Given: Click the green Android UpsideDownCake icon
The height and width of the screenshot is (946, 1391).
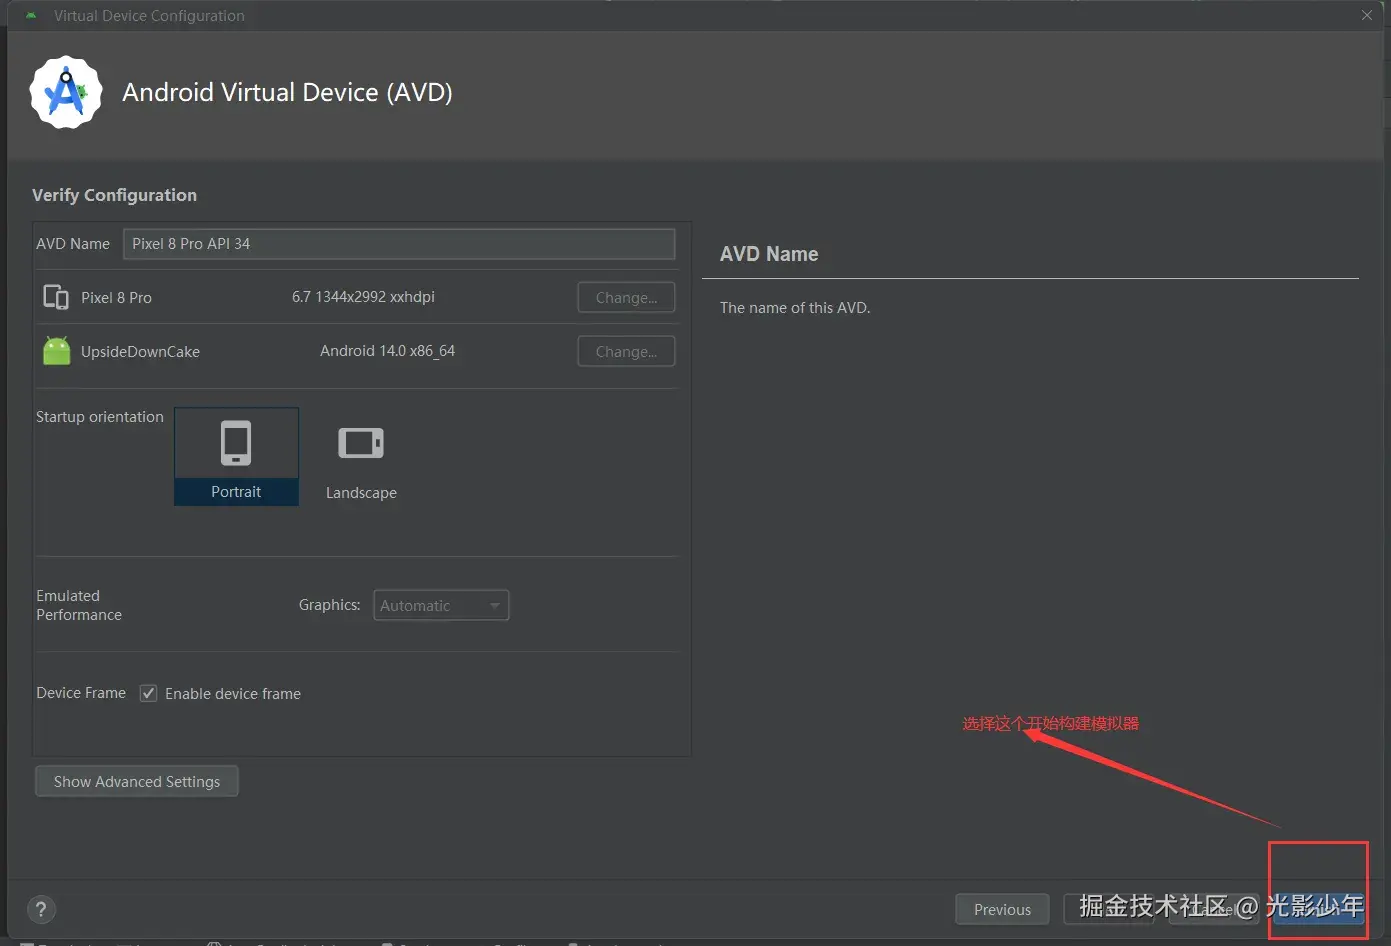Looking at the screenshot, I should coord(57,351).
